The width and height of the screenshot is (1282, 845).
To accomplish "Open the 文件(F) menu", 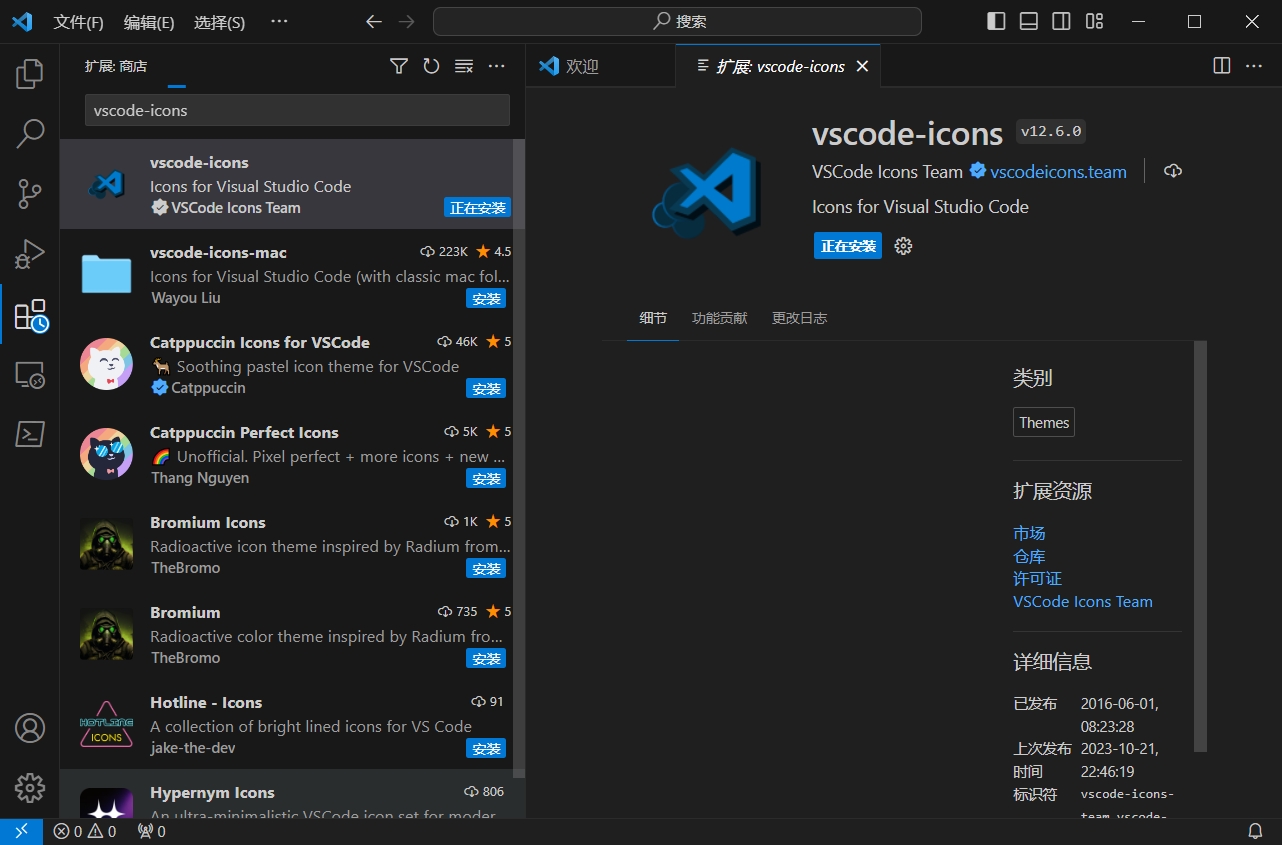I will (78, 22).
